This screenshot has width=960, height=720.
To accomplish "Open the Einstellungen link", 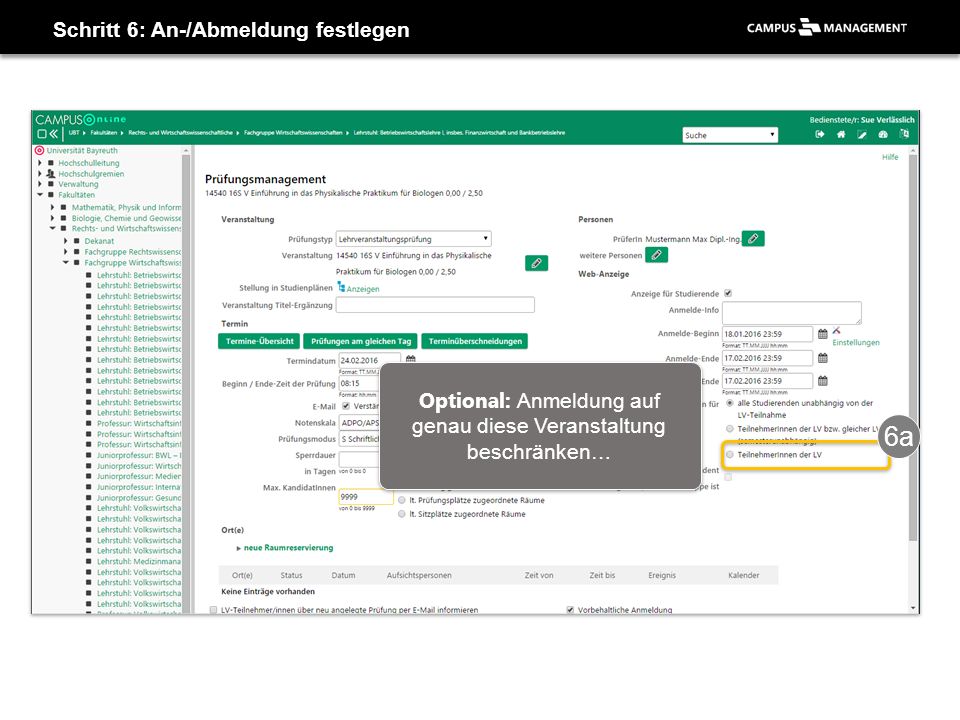I will pos(855,343).
